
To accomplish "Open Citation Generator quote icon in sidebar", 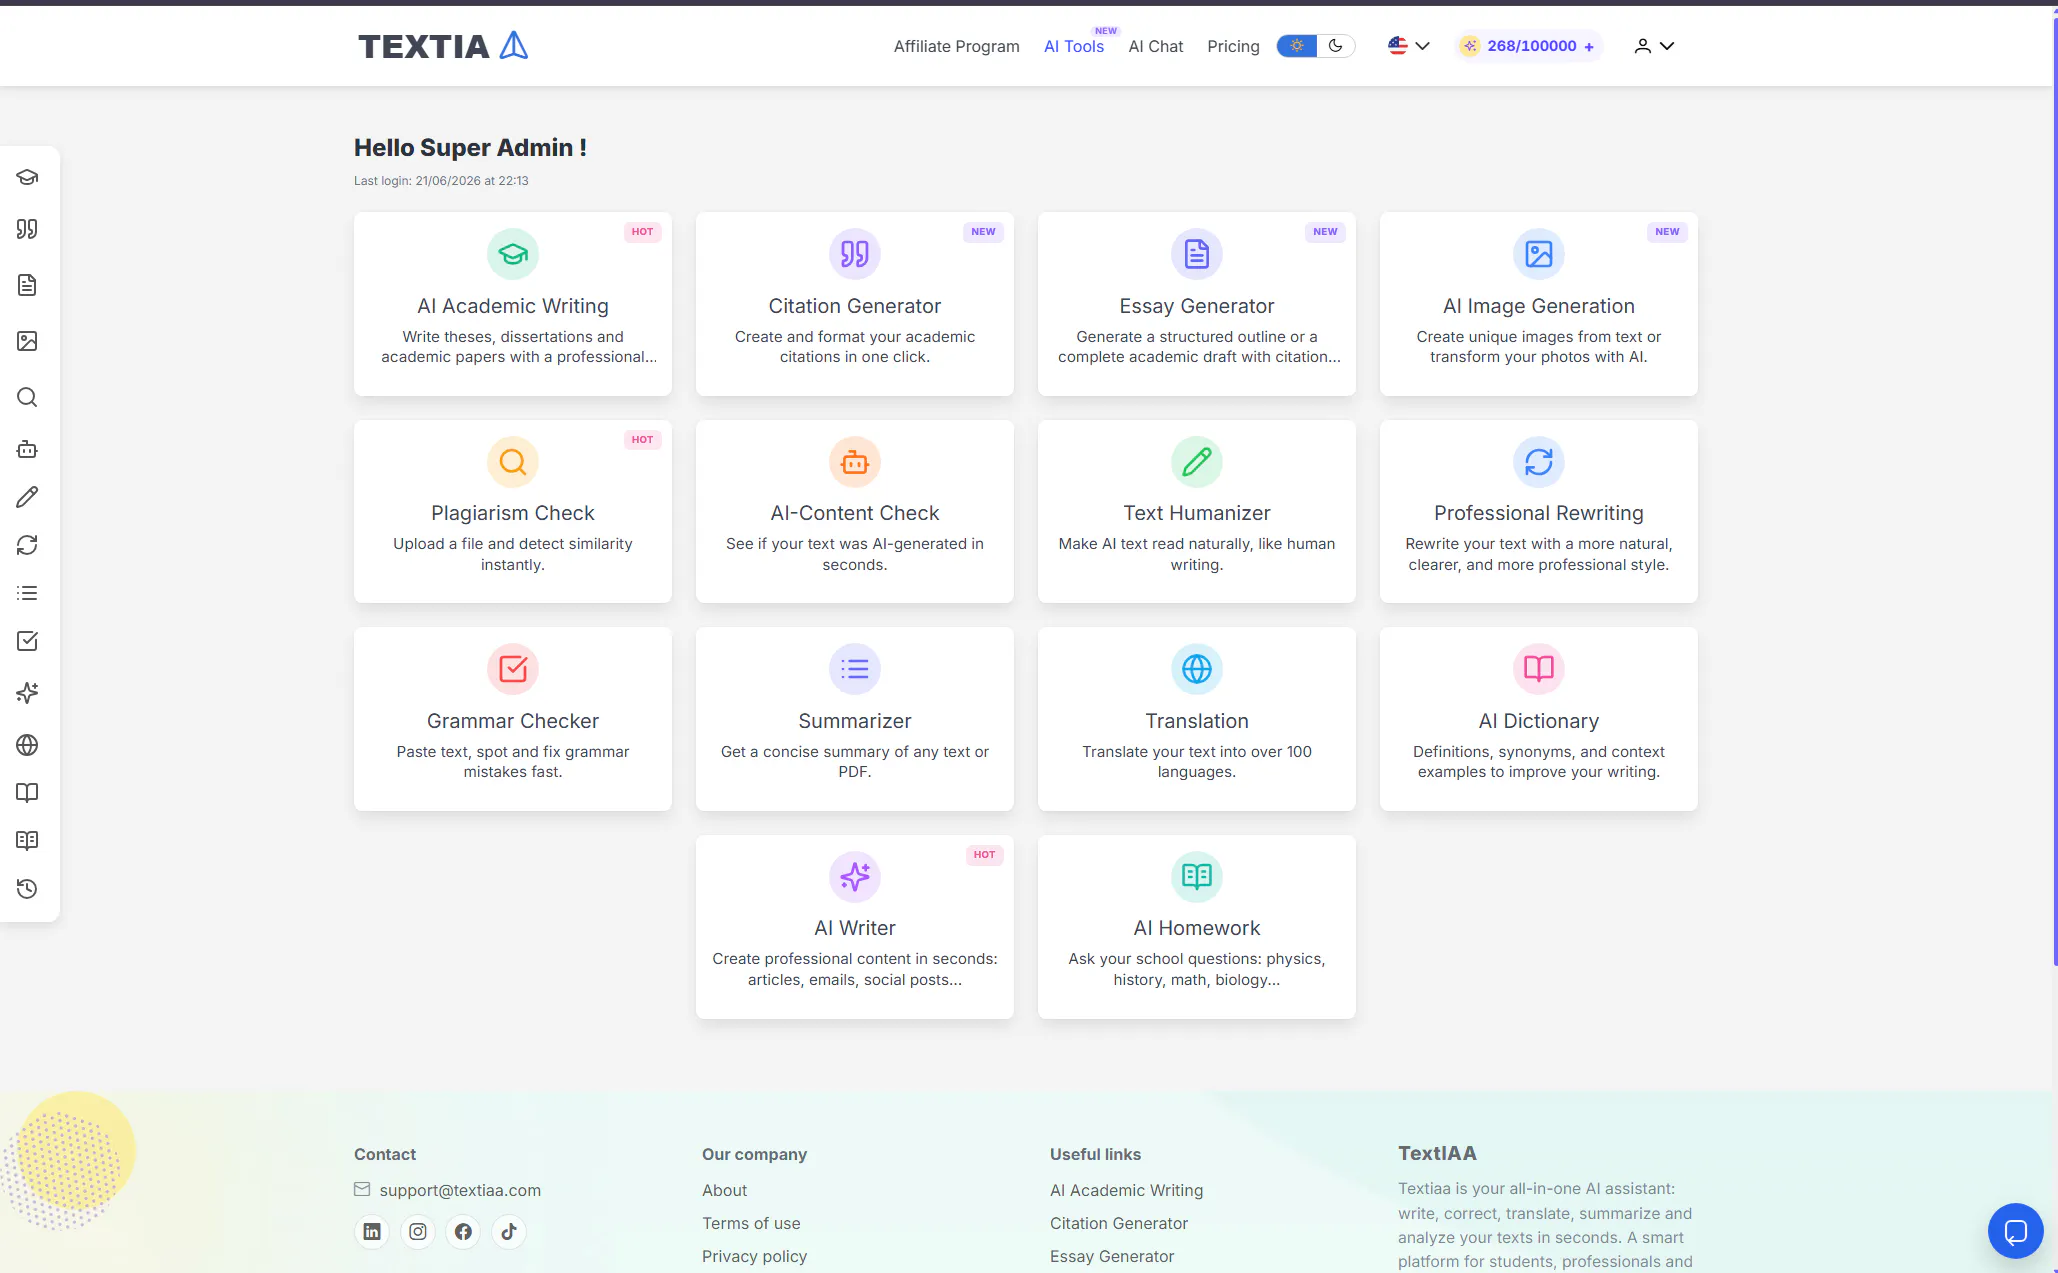I will [27, 229].
